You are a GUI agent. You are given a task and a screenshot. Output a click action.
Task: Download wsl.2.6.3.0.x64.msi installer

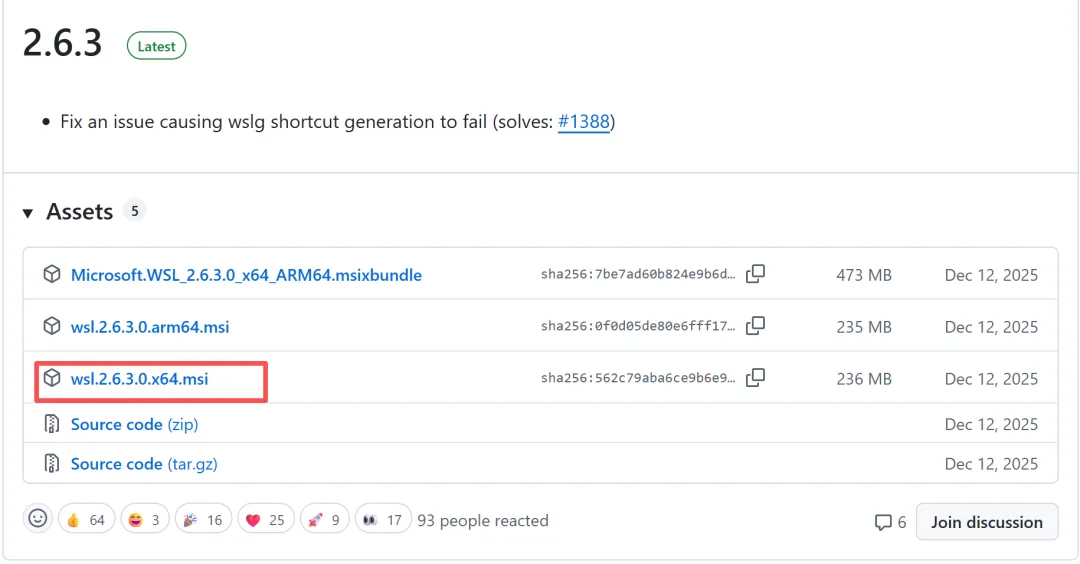coord(140,379)
